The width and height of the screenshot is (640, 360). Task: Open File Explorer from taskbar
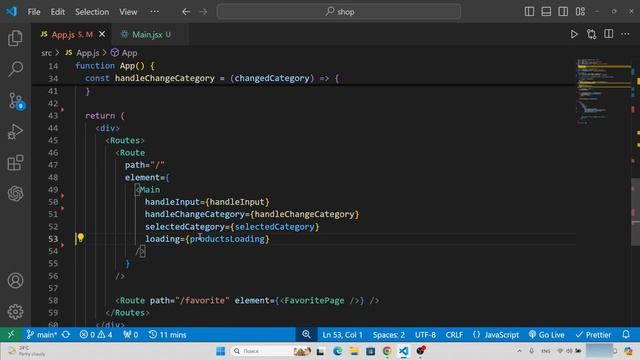pyautogui.click(x=354, y=351)
